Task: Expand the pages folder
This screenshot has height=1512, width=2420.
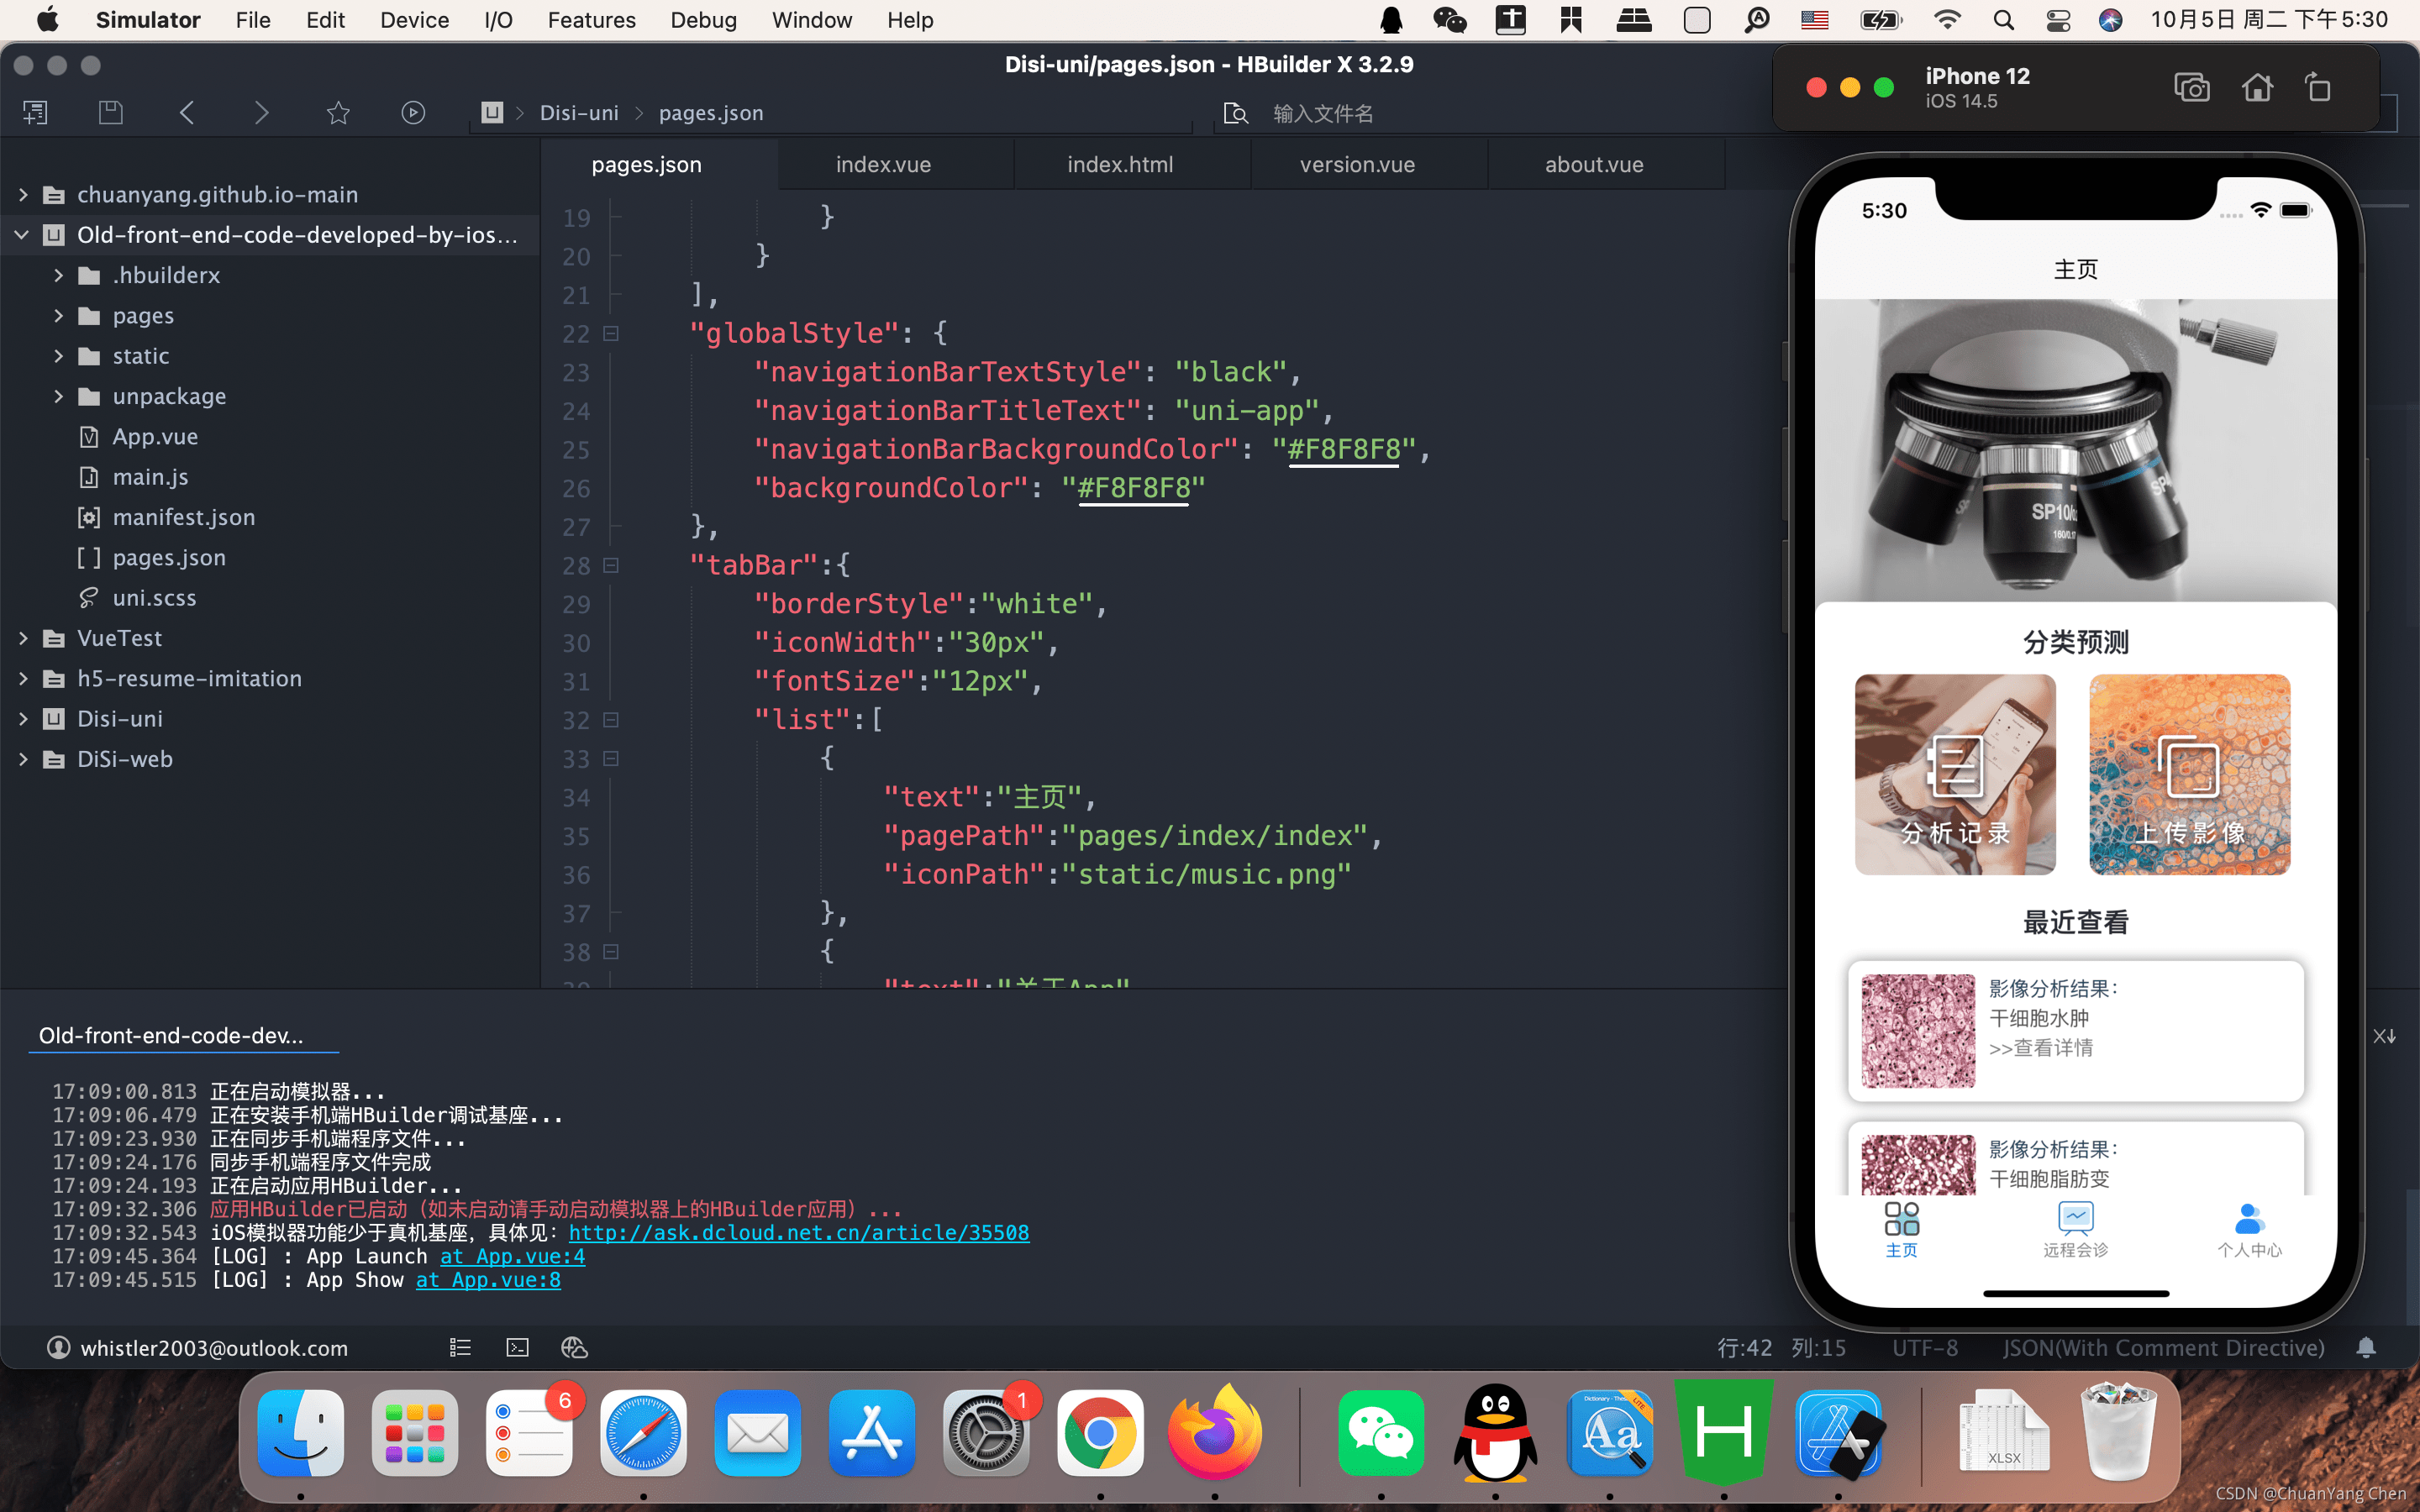Action: point(58,316)
